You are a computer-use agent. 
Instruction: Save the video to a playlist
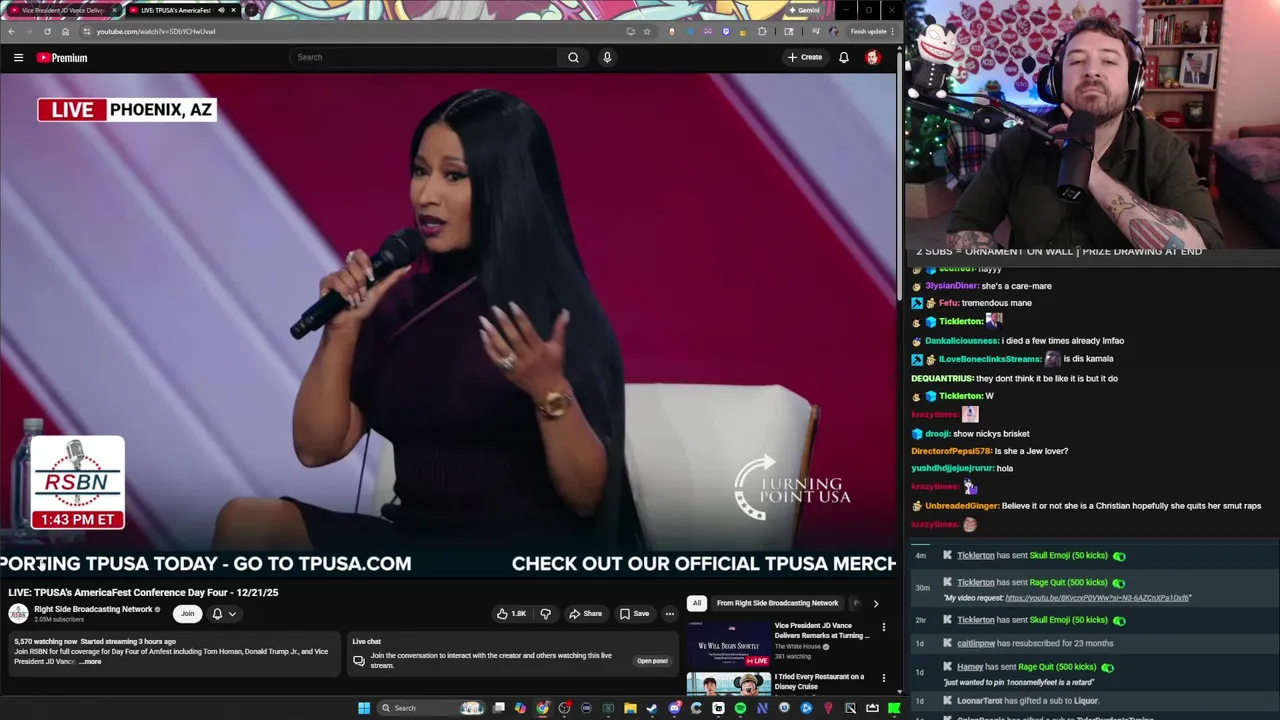pos(634,614)
